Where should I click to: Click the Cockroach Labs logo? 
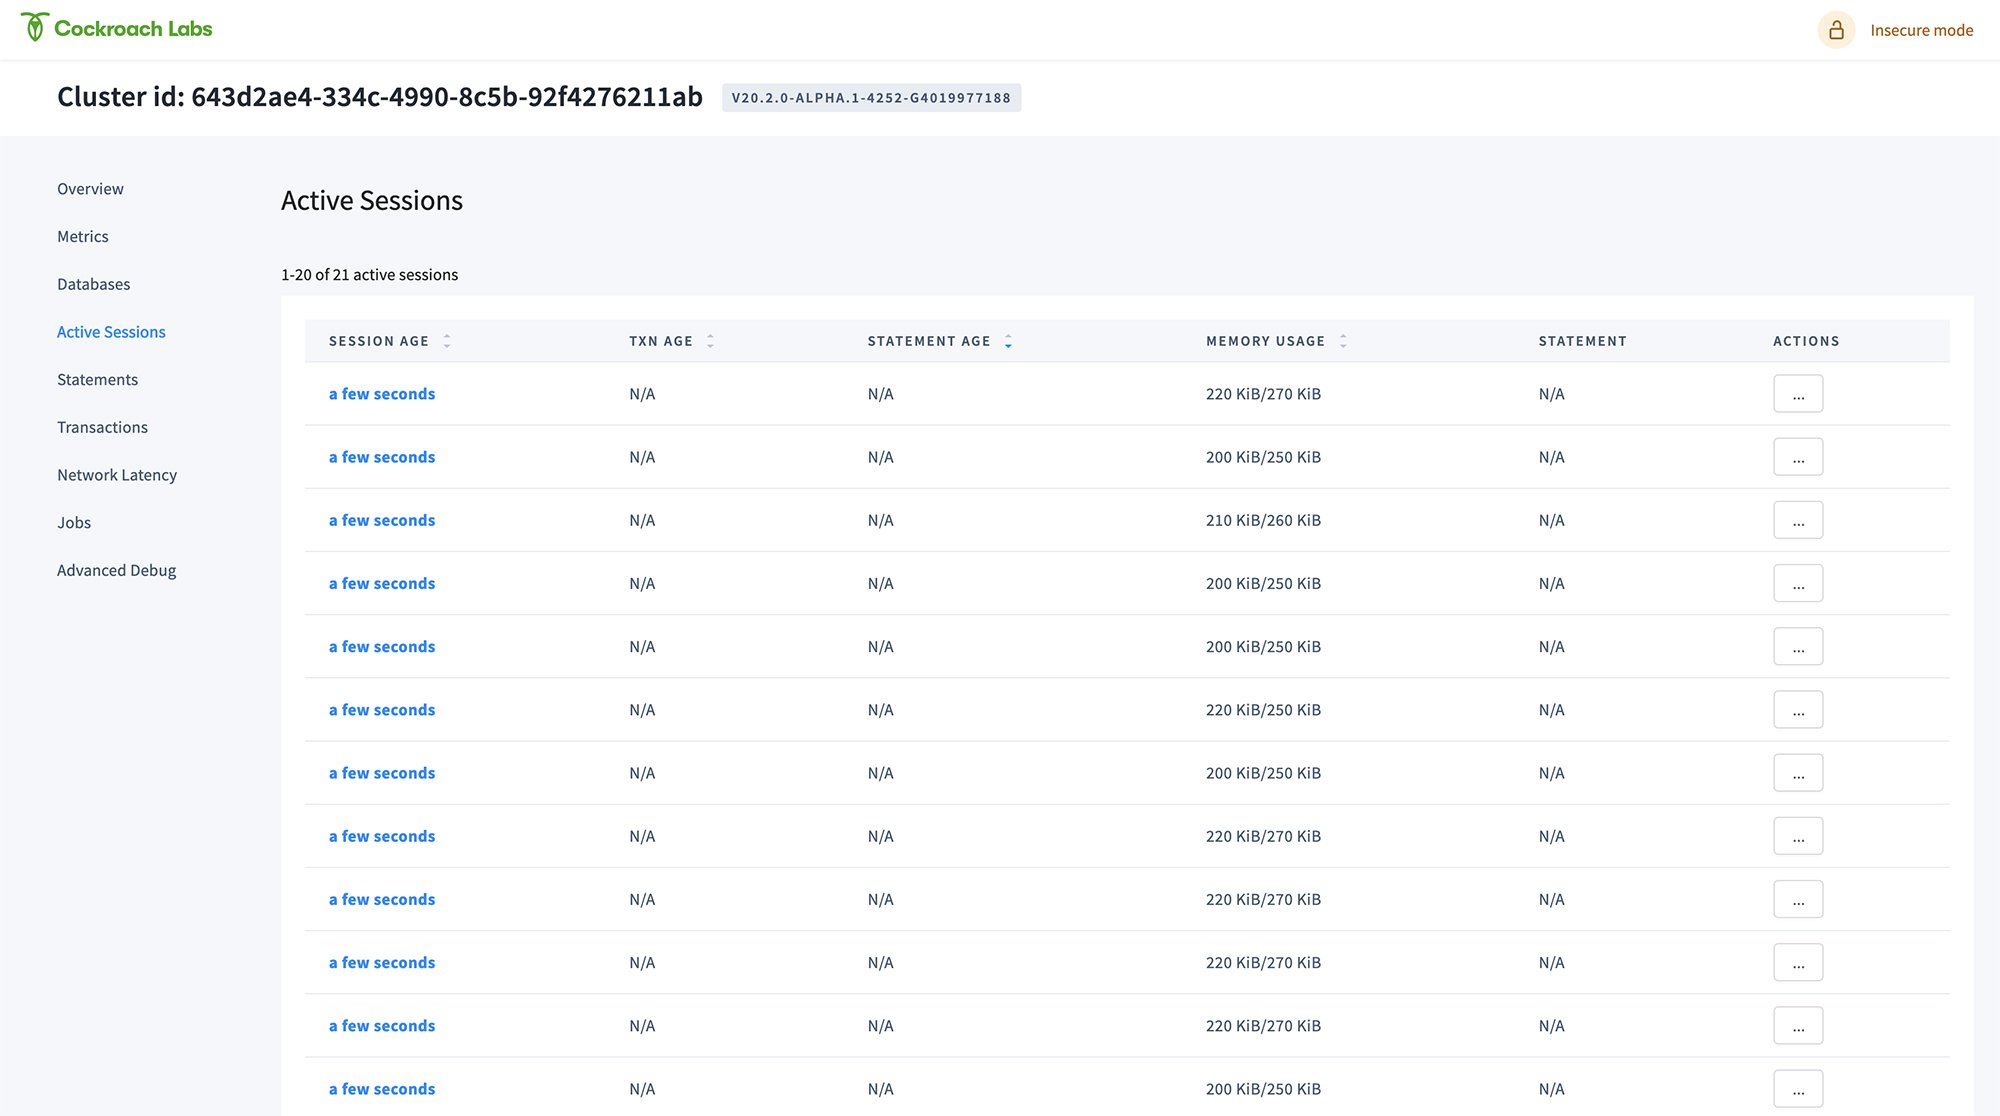tap(116, 28)
